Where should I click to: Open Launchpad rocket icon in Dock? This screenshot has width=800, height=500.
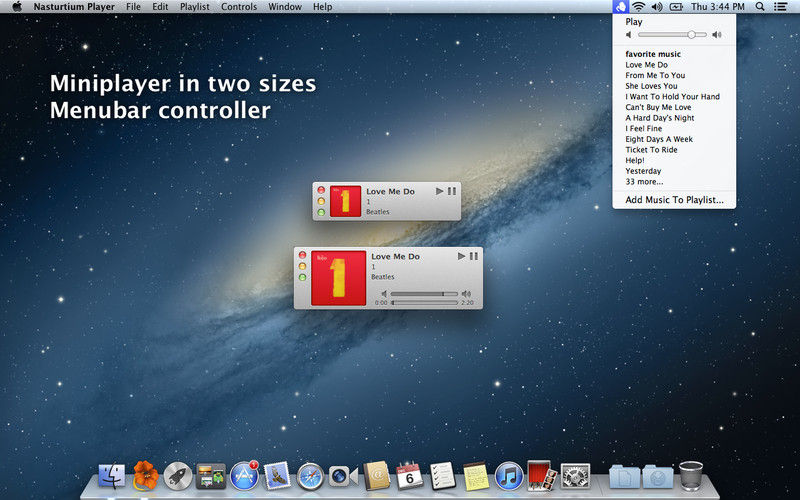click(x=178, y=476)
